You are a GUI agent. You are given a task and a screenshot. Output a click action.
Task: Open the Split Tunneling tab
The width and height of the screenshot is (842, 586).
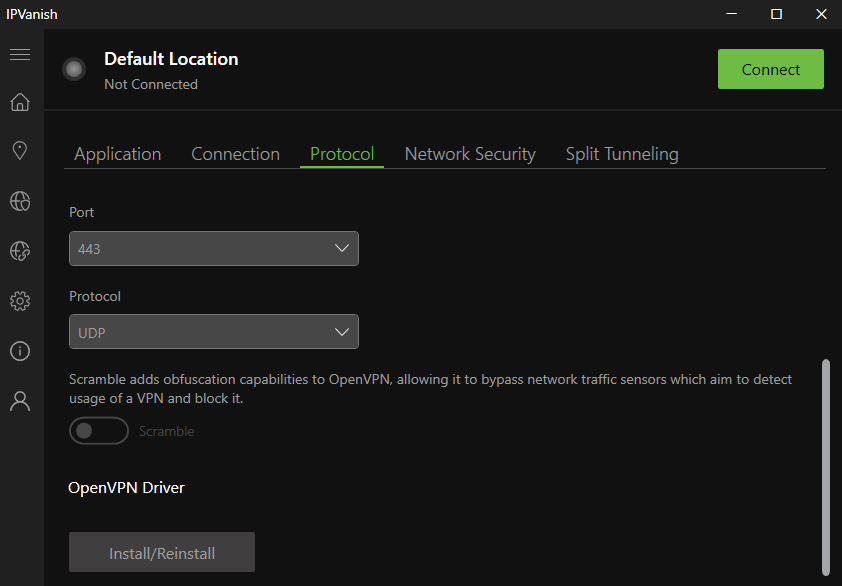pyautogui.click(x=622, y=154)
